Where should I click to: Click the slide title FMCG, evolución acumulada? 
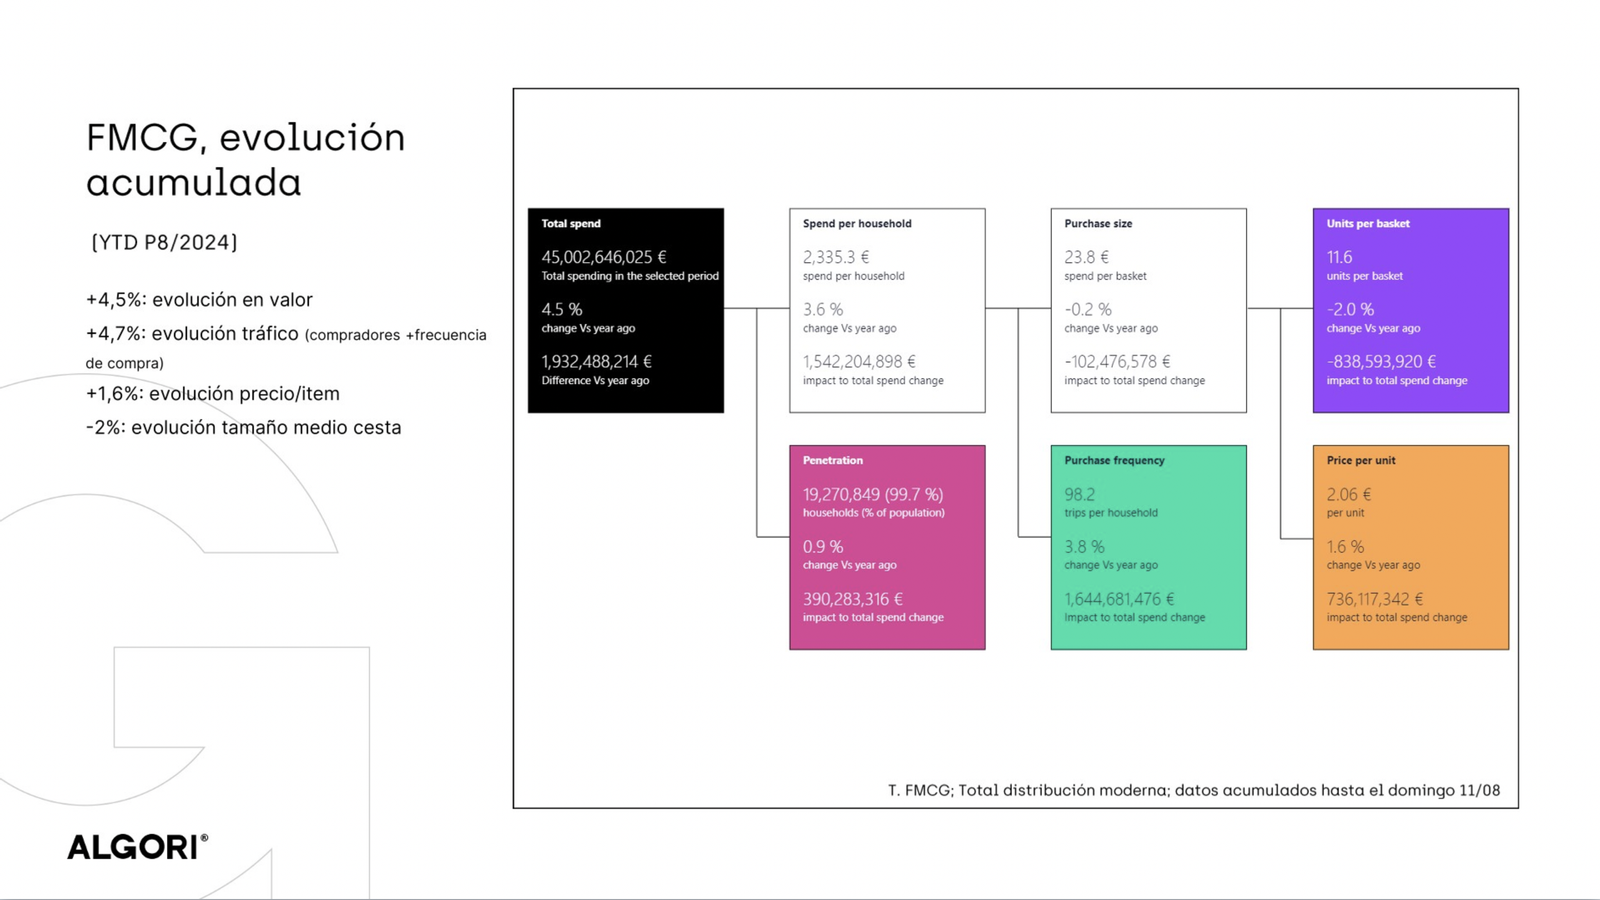[245, 160]
